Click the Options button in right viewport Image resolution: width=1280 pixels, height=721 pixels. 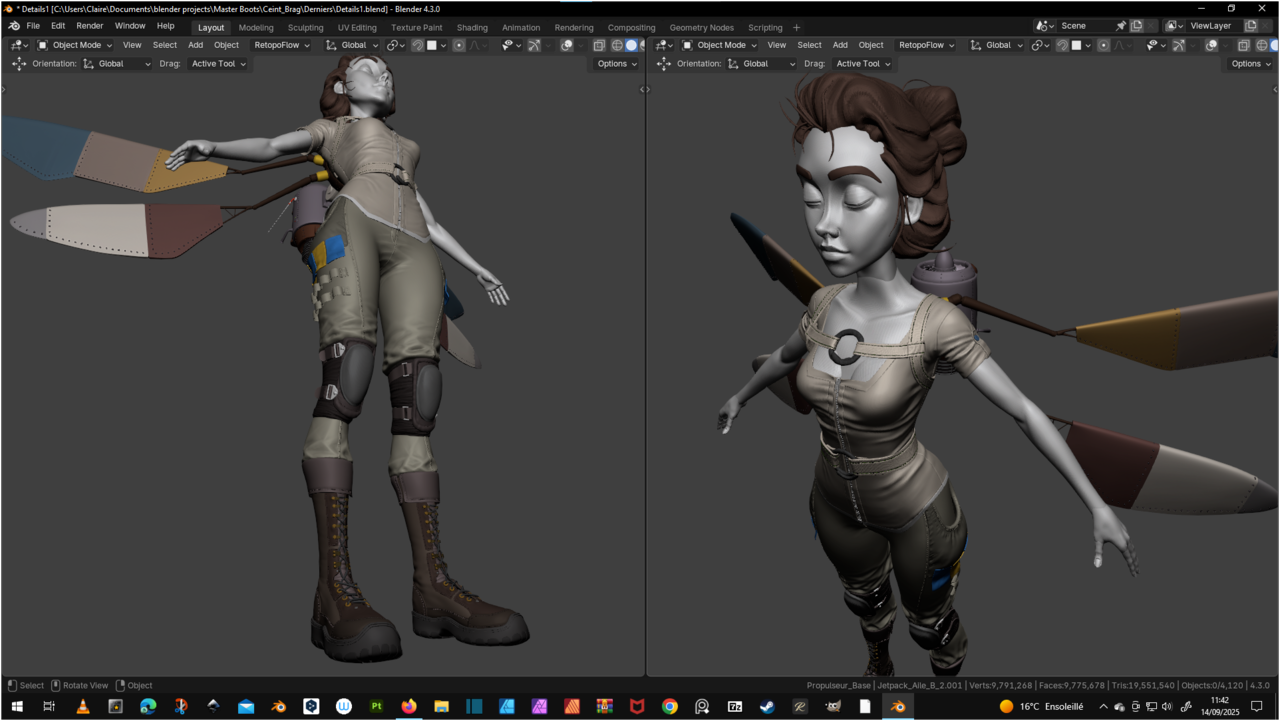tap(1250, 63)
